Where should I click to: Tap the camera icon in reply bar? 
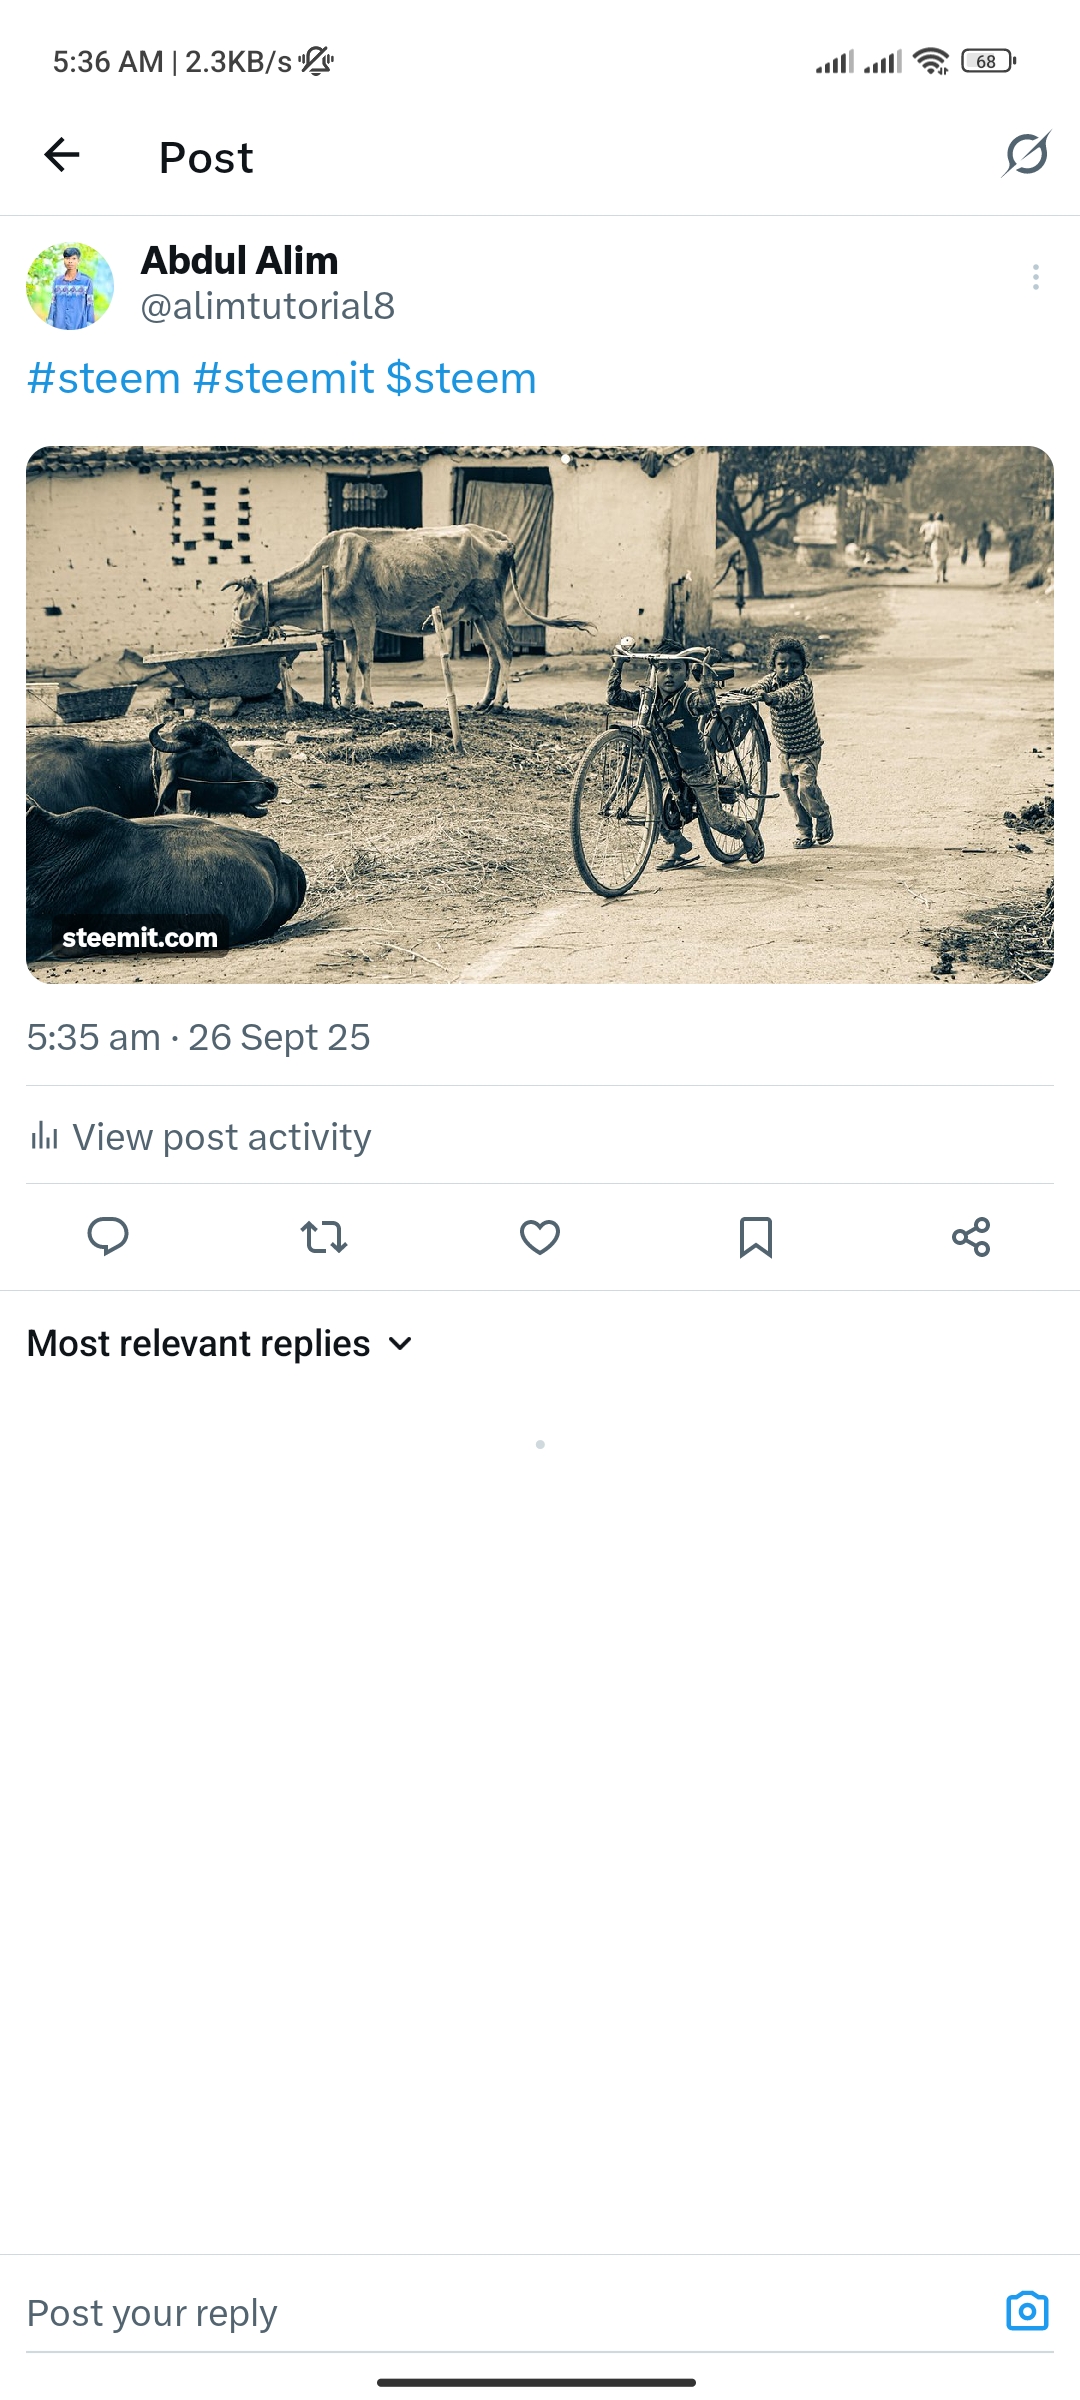[1026, 2311]
